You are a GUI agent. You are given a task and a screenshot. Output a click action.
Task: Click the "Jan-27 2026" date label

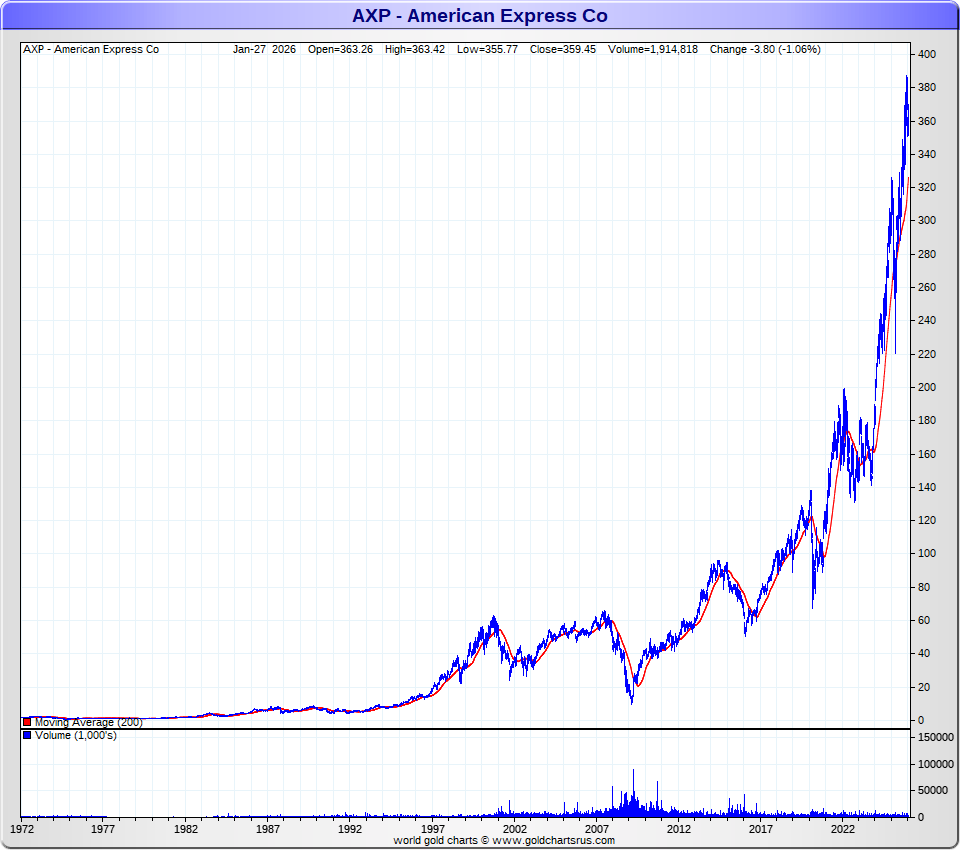(264, 49)
